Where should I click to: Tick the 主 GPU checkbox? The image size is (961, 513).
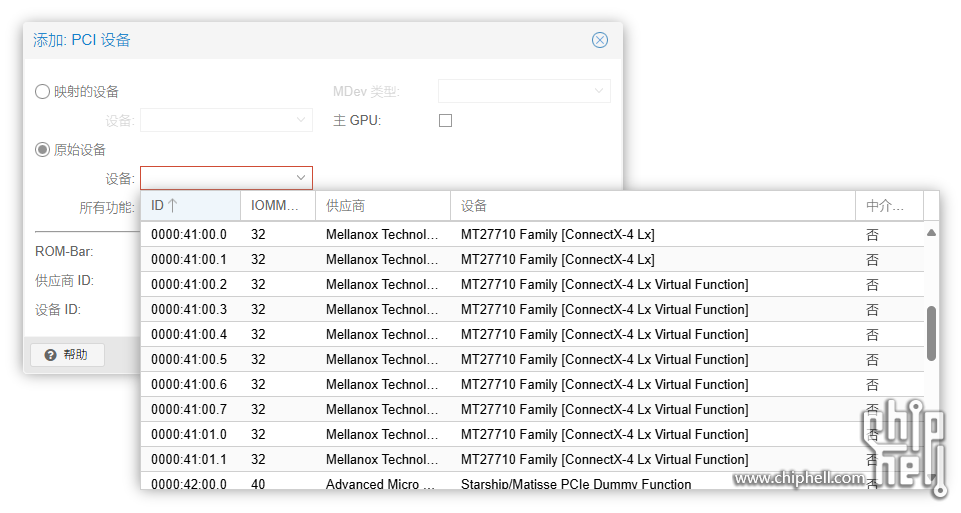pyautogui.click(x=446, y=121)
